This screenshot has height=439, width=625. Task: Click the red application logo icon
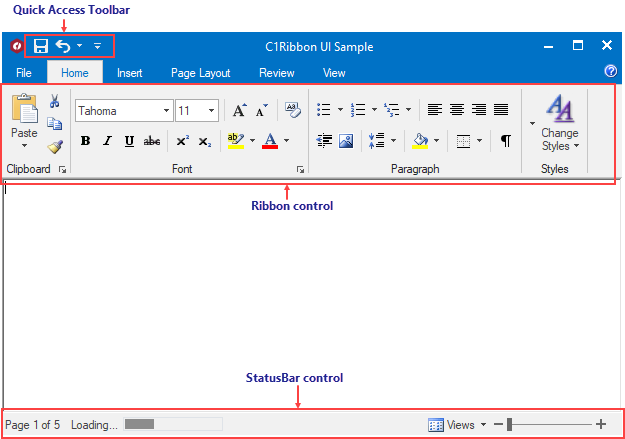pos(16,46)
